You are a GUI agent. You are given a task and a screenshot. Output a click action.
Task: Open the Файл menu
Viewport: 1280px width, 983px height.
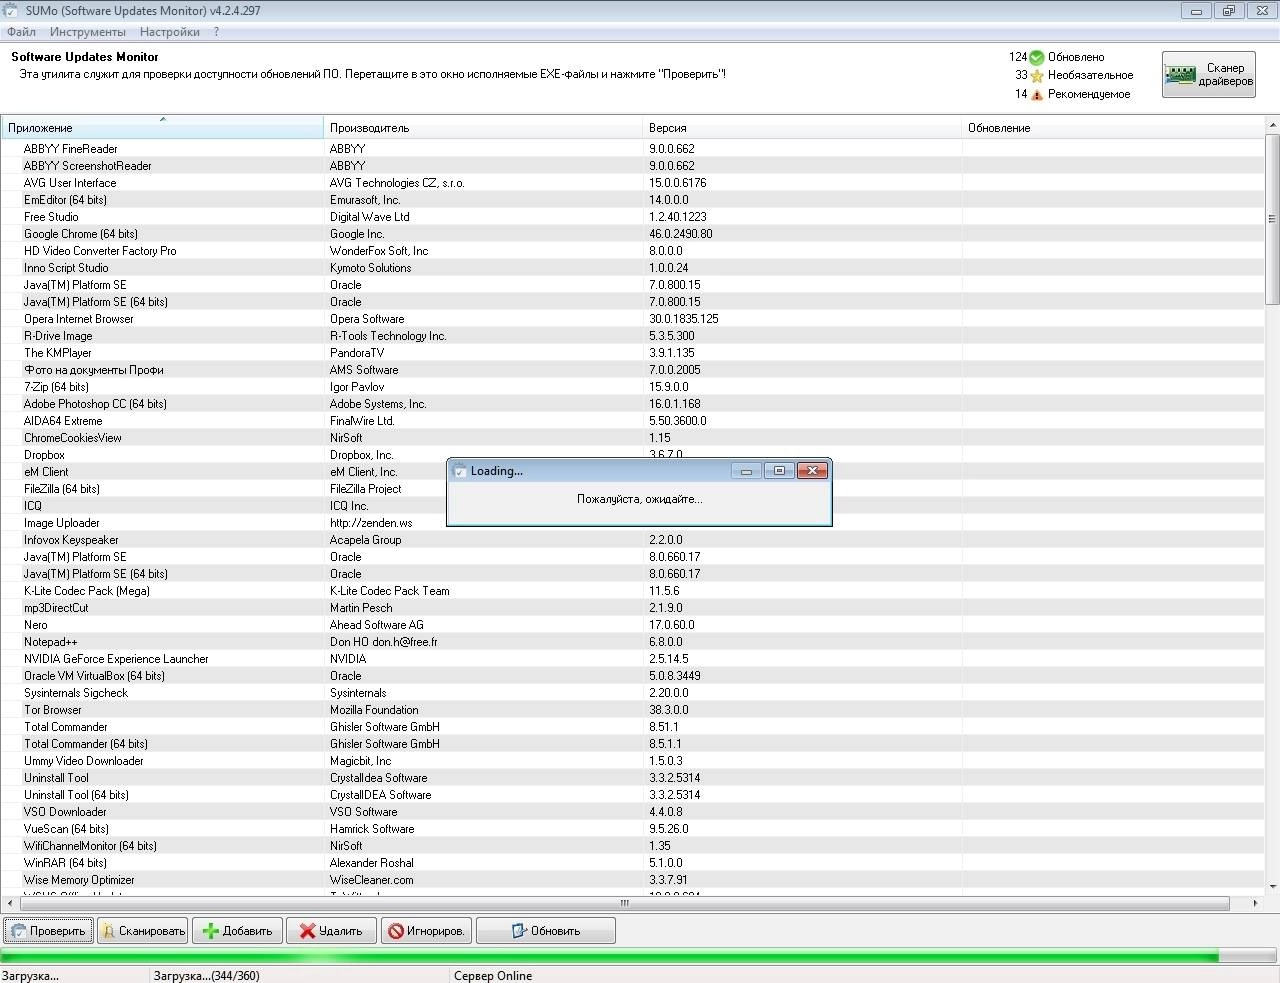point(21,32)
